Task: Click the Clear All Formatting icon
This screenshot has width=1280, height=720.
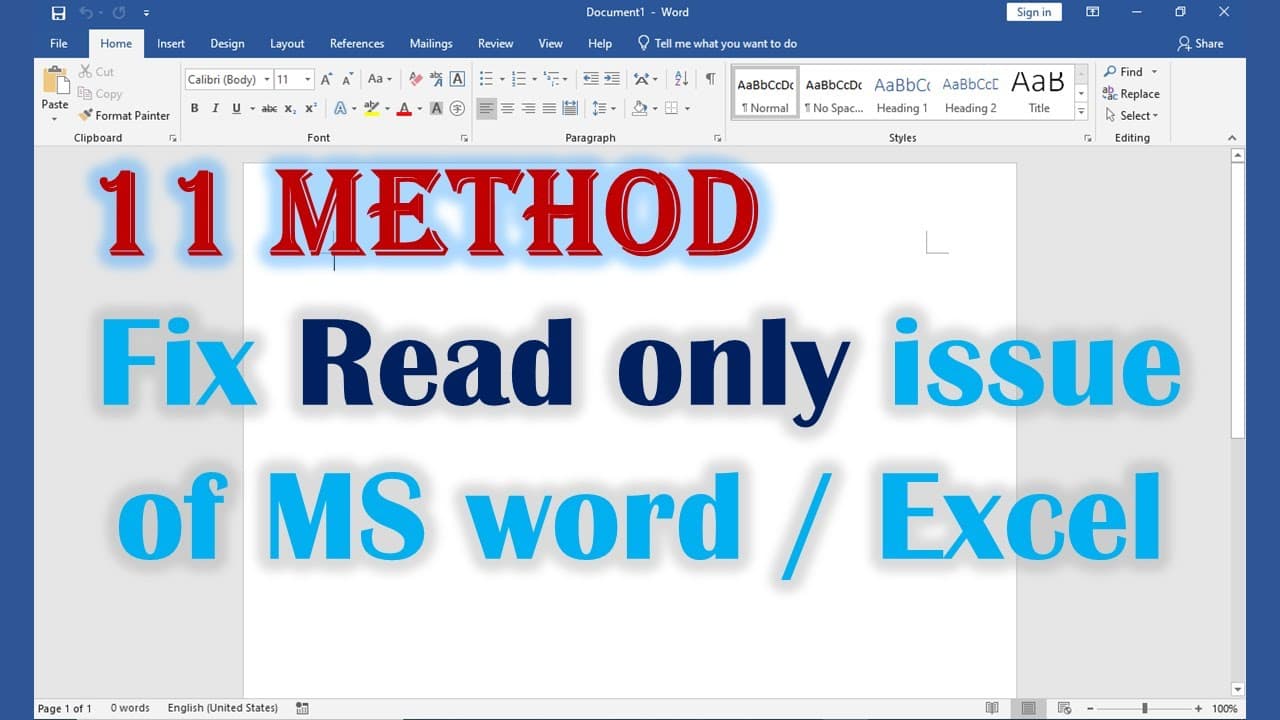Action: tap(415, 79)
